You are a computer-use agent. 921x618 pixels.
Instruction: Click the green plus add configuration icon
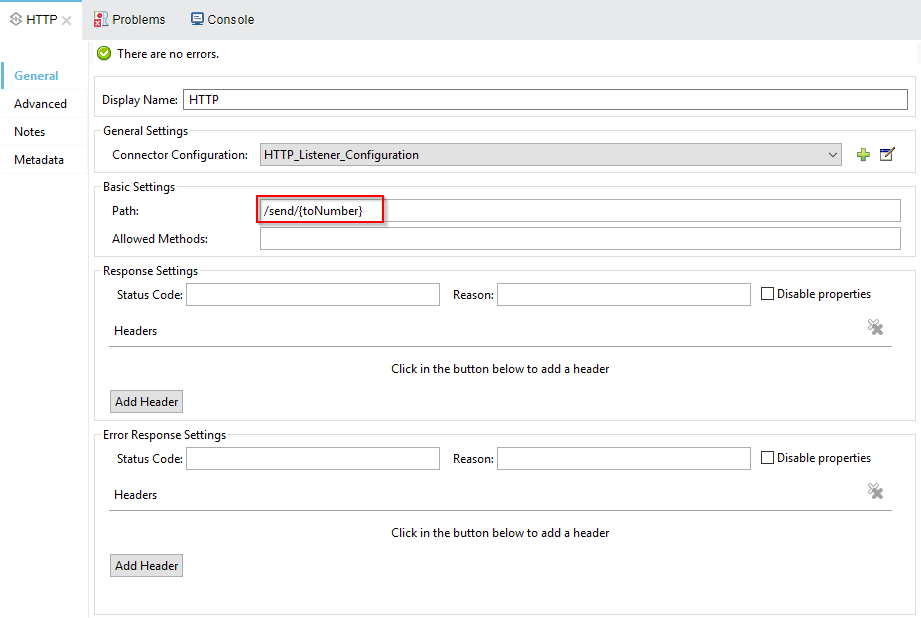(x=863, y=155)
